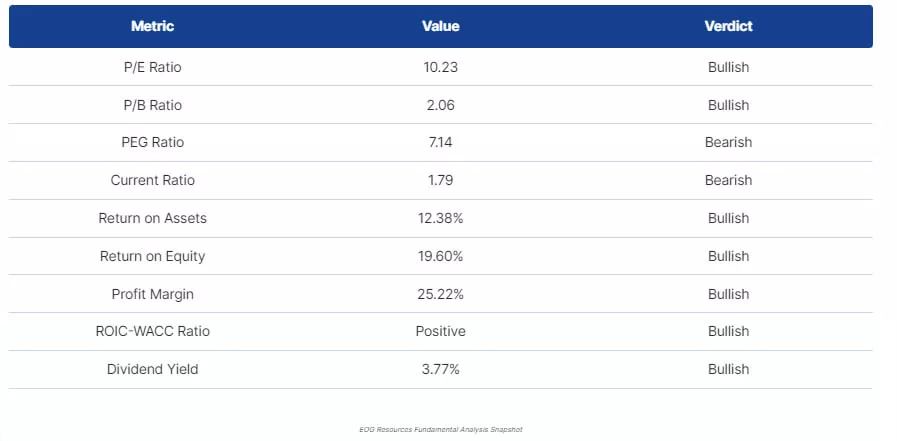The height and width of the screenshot is (441, 897).
Task: Click the Positive ROIC-WACC Ratio value
Action: pyautogui.click(x=440, y=331)
